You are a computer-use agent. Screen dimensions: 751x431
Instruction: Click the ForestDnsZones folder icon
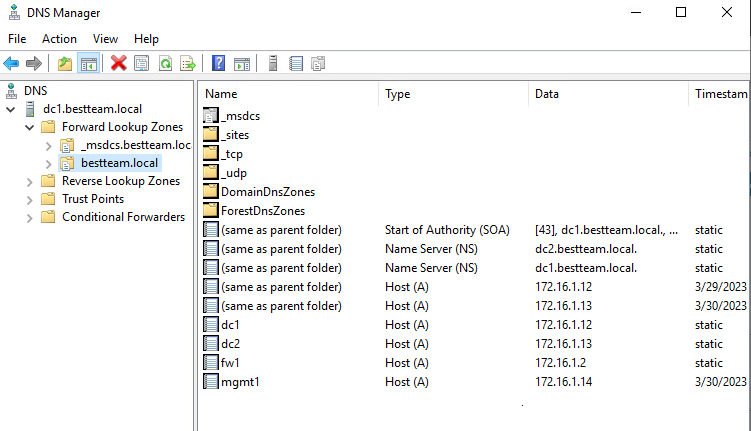[211, 211]
